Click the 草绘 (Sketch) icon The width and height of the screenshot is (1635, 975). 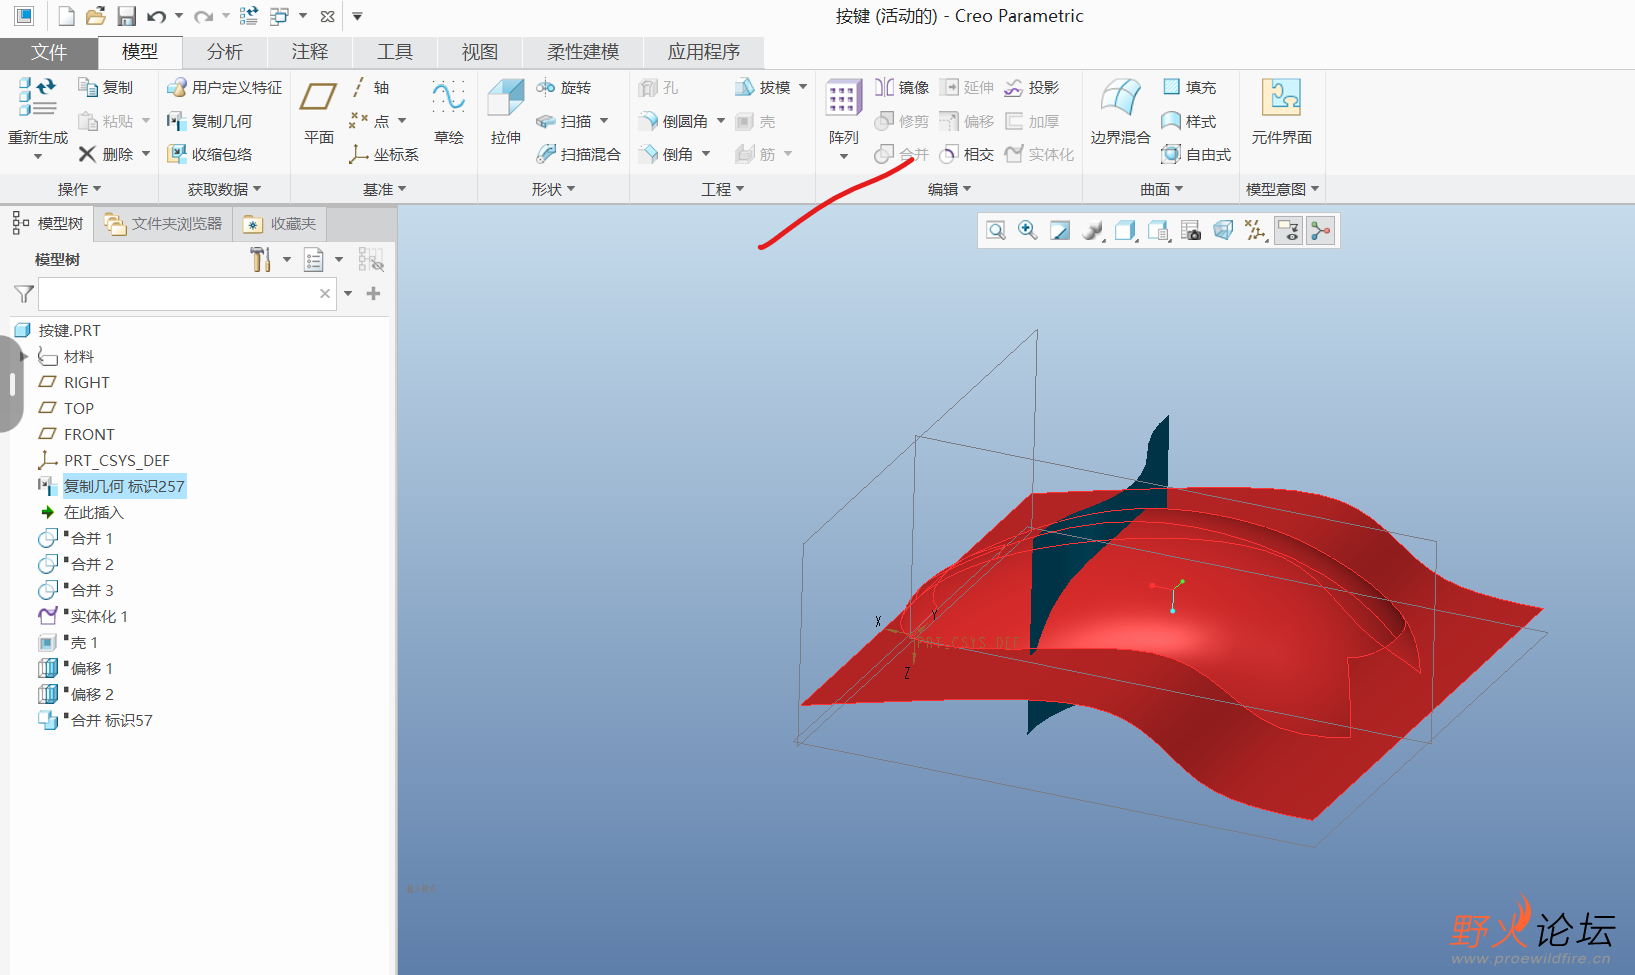click(x=448, y=99)
